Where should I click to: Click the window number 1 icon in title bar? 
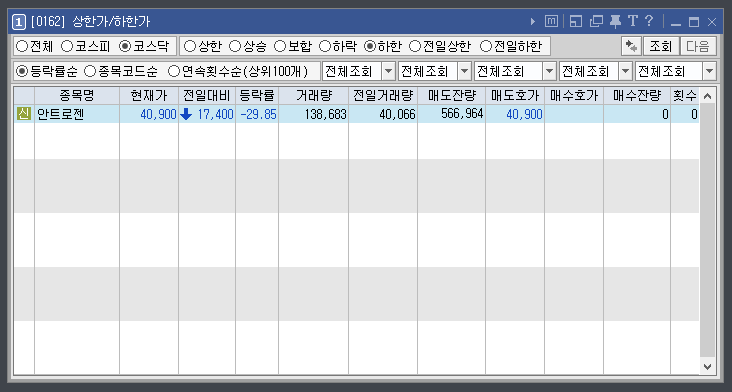tap(19, 21)
